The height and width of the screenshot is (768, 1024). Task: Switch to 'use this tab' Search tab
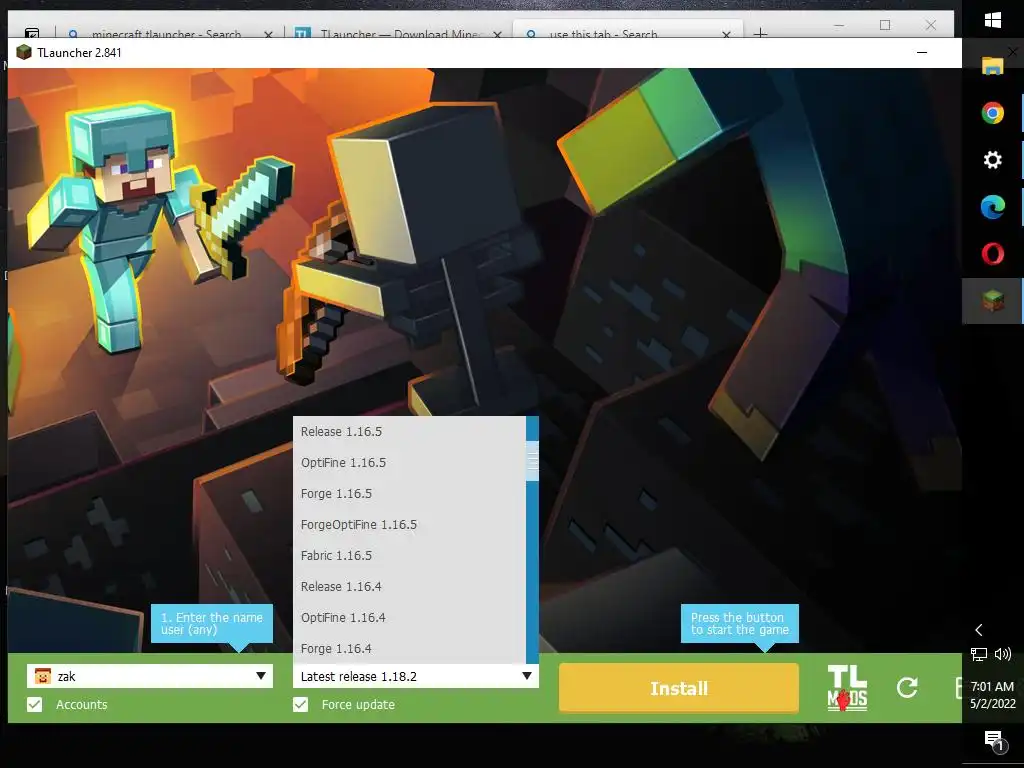coord(628,29)
